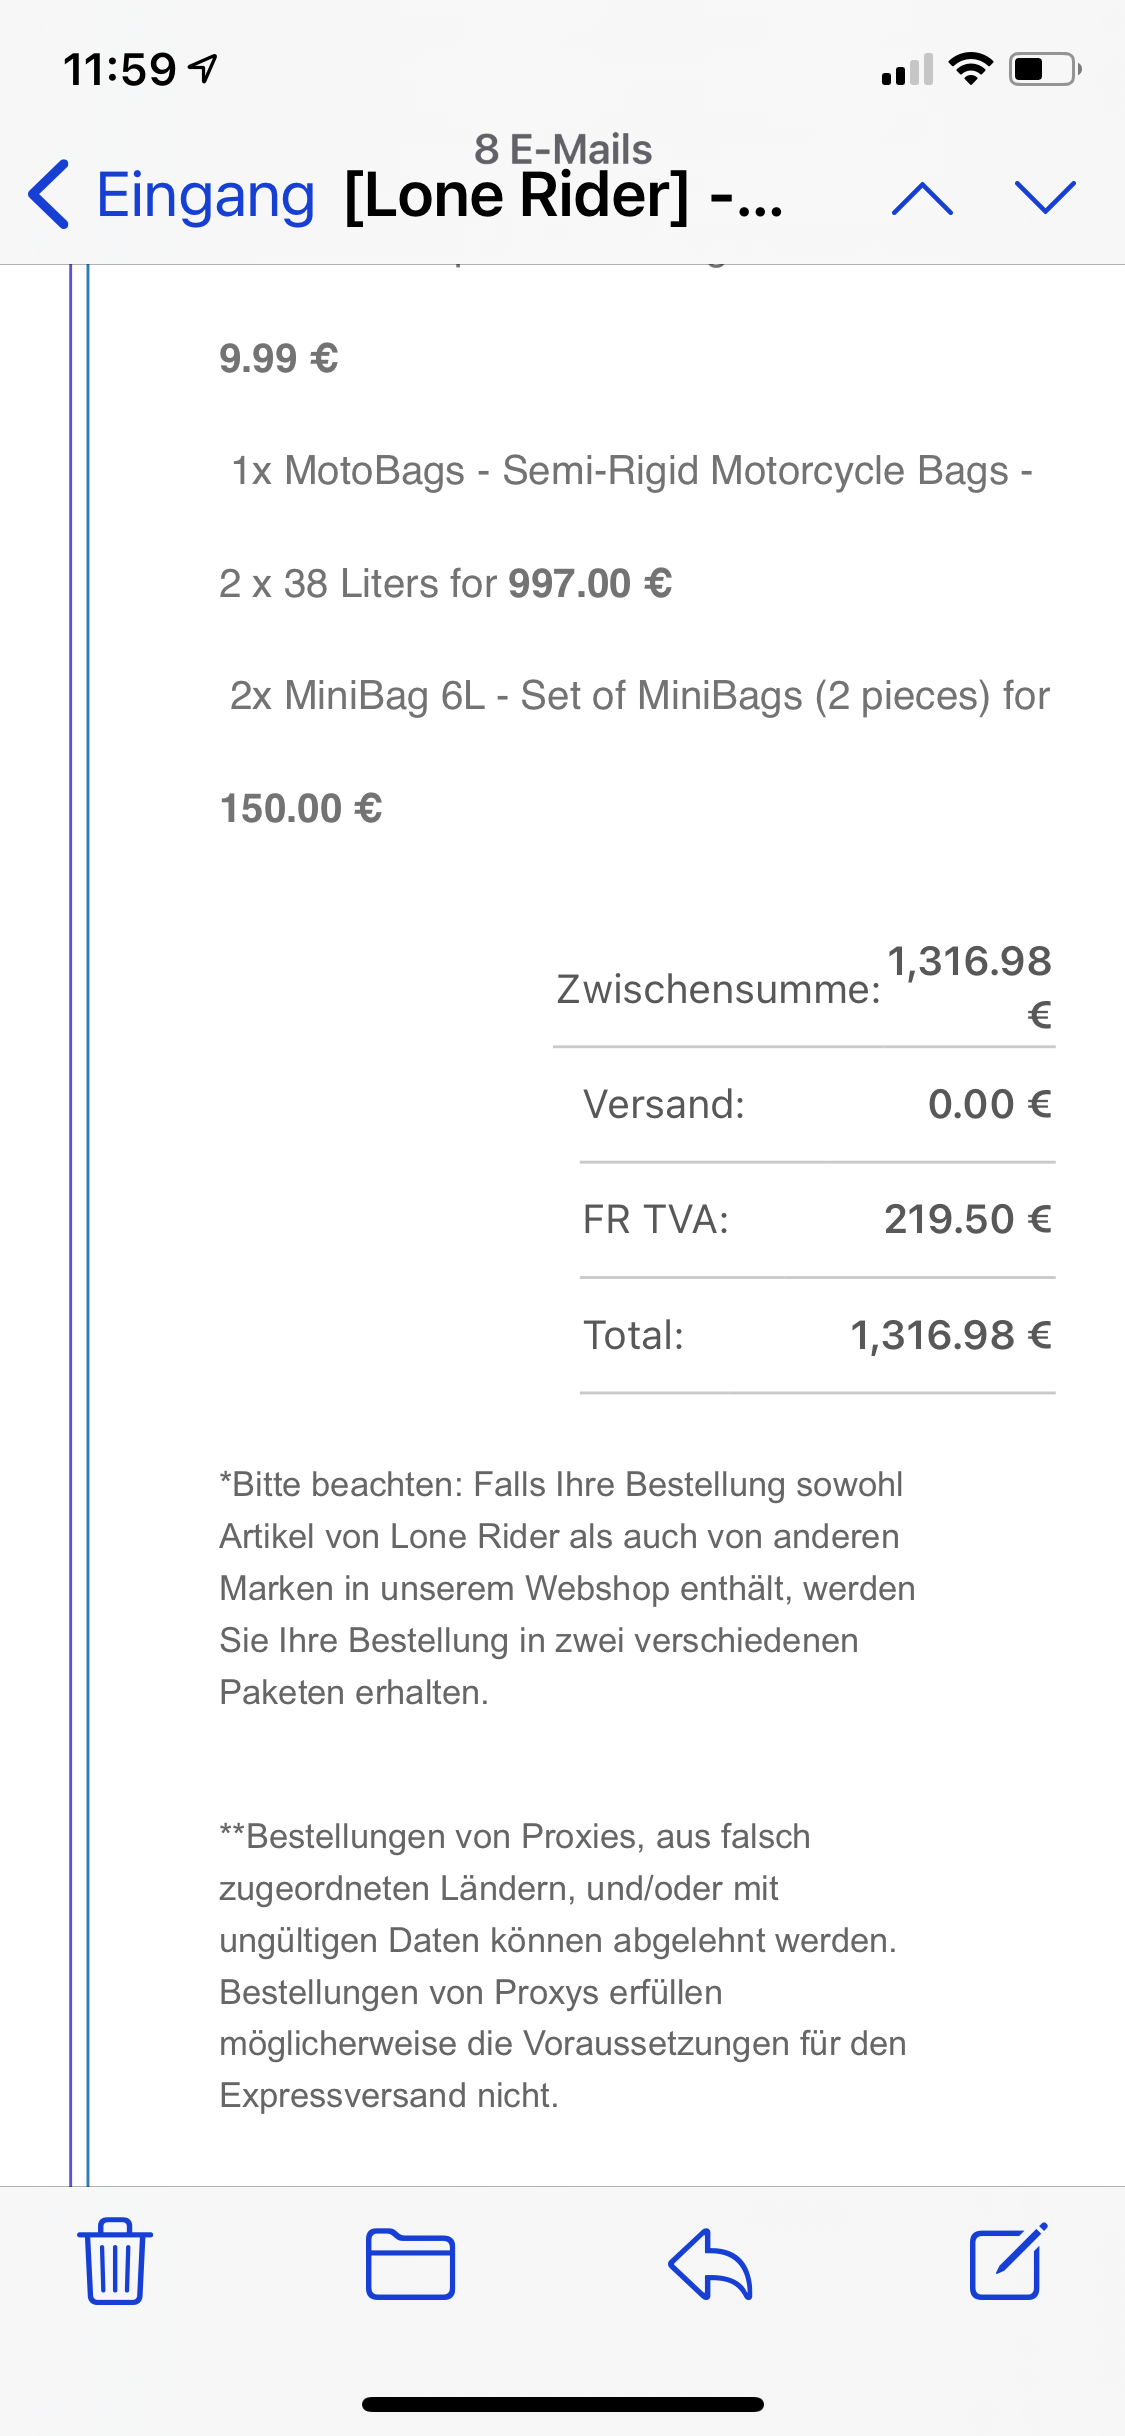Click the location arrow beside the clock
Image resolution: width=1125 pixels, height=2436 pixels.
coord(204,69)
